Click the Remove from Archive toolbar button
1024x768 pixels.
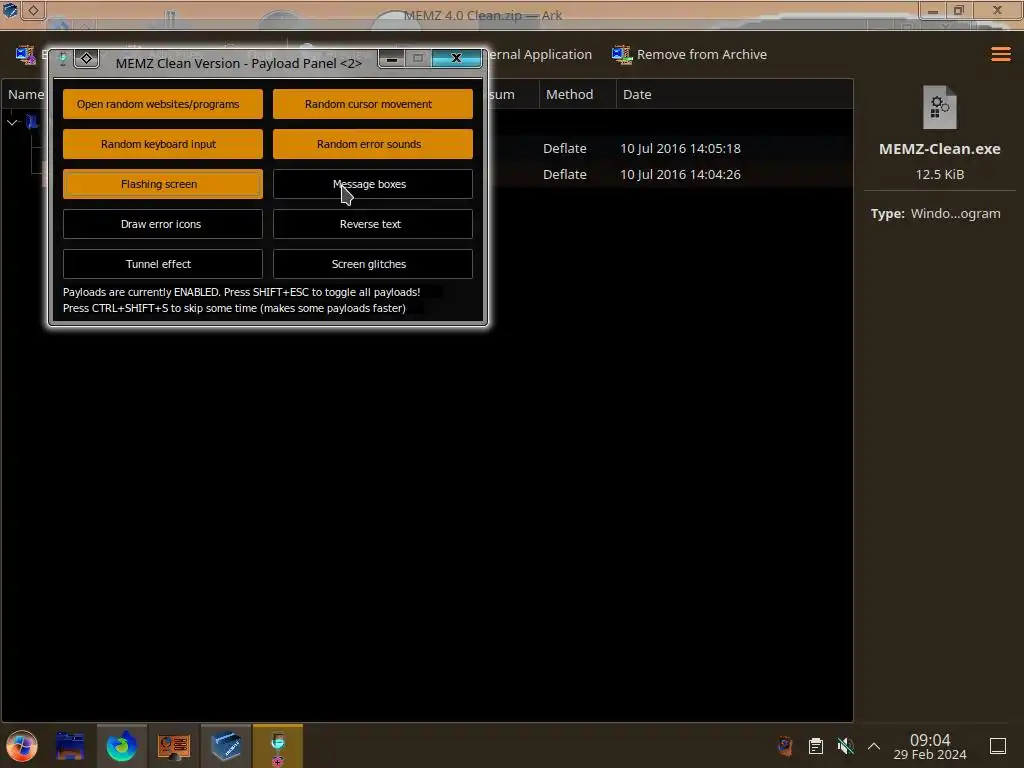[689, 55]
